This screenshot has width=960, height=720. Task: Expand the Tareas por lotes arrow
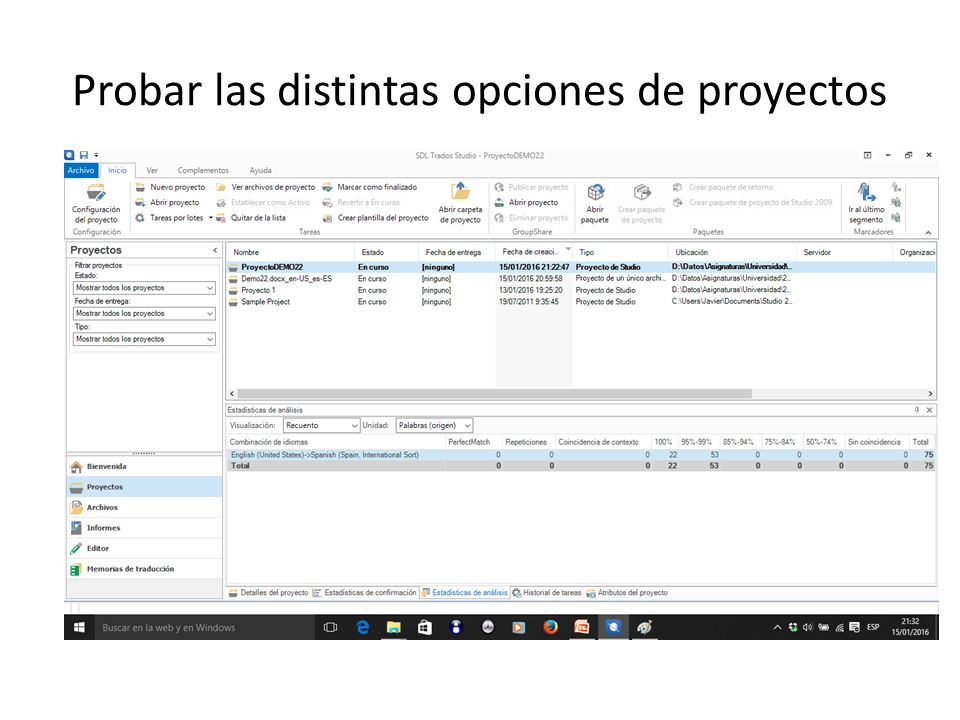coord(211,218)
